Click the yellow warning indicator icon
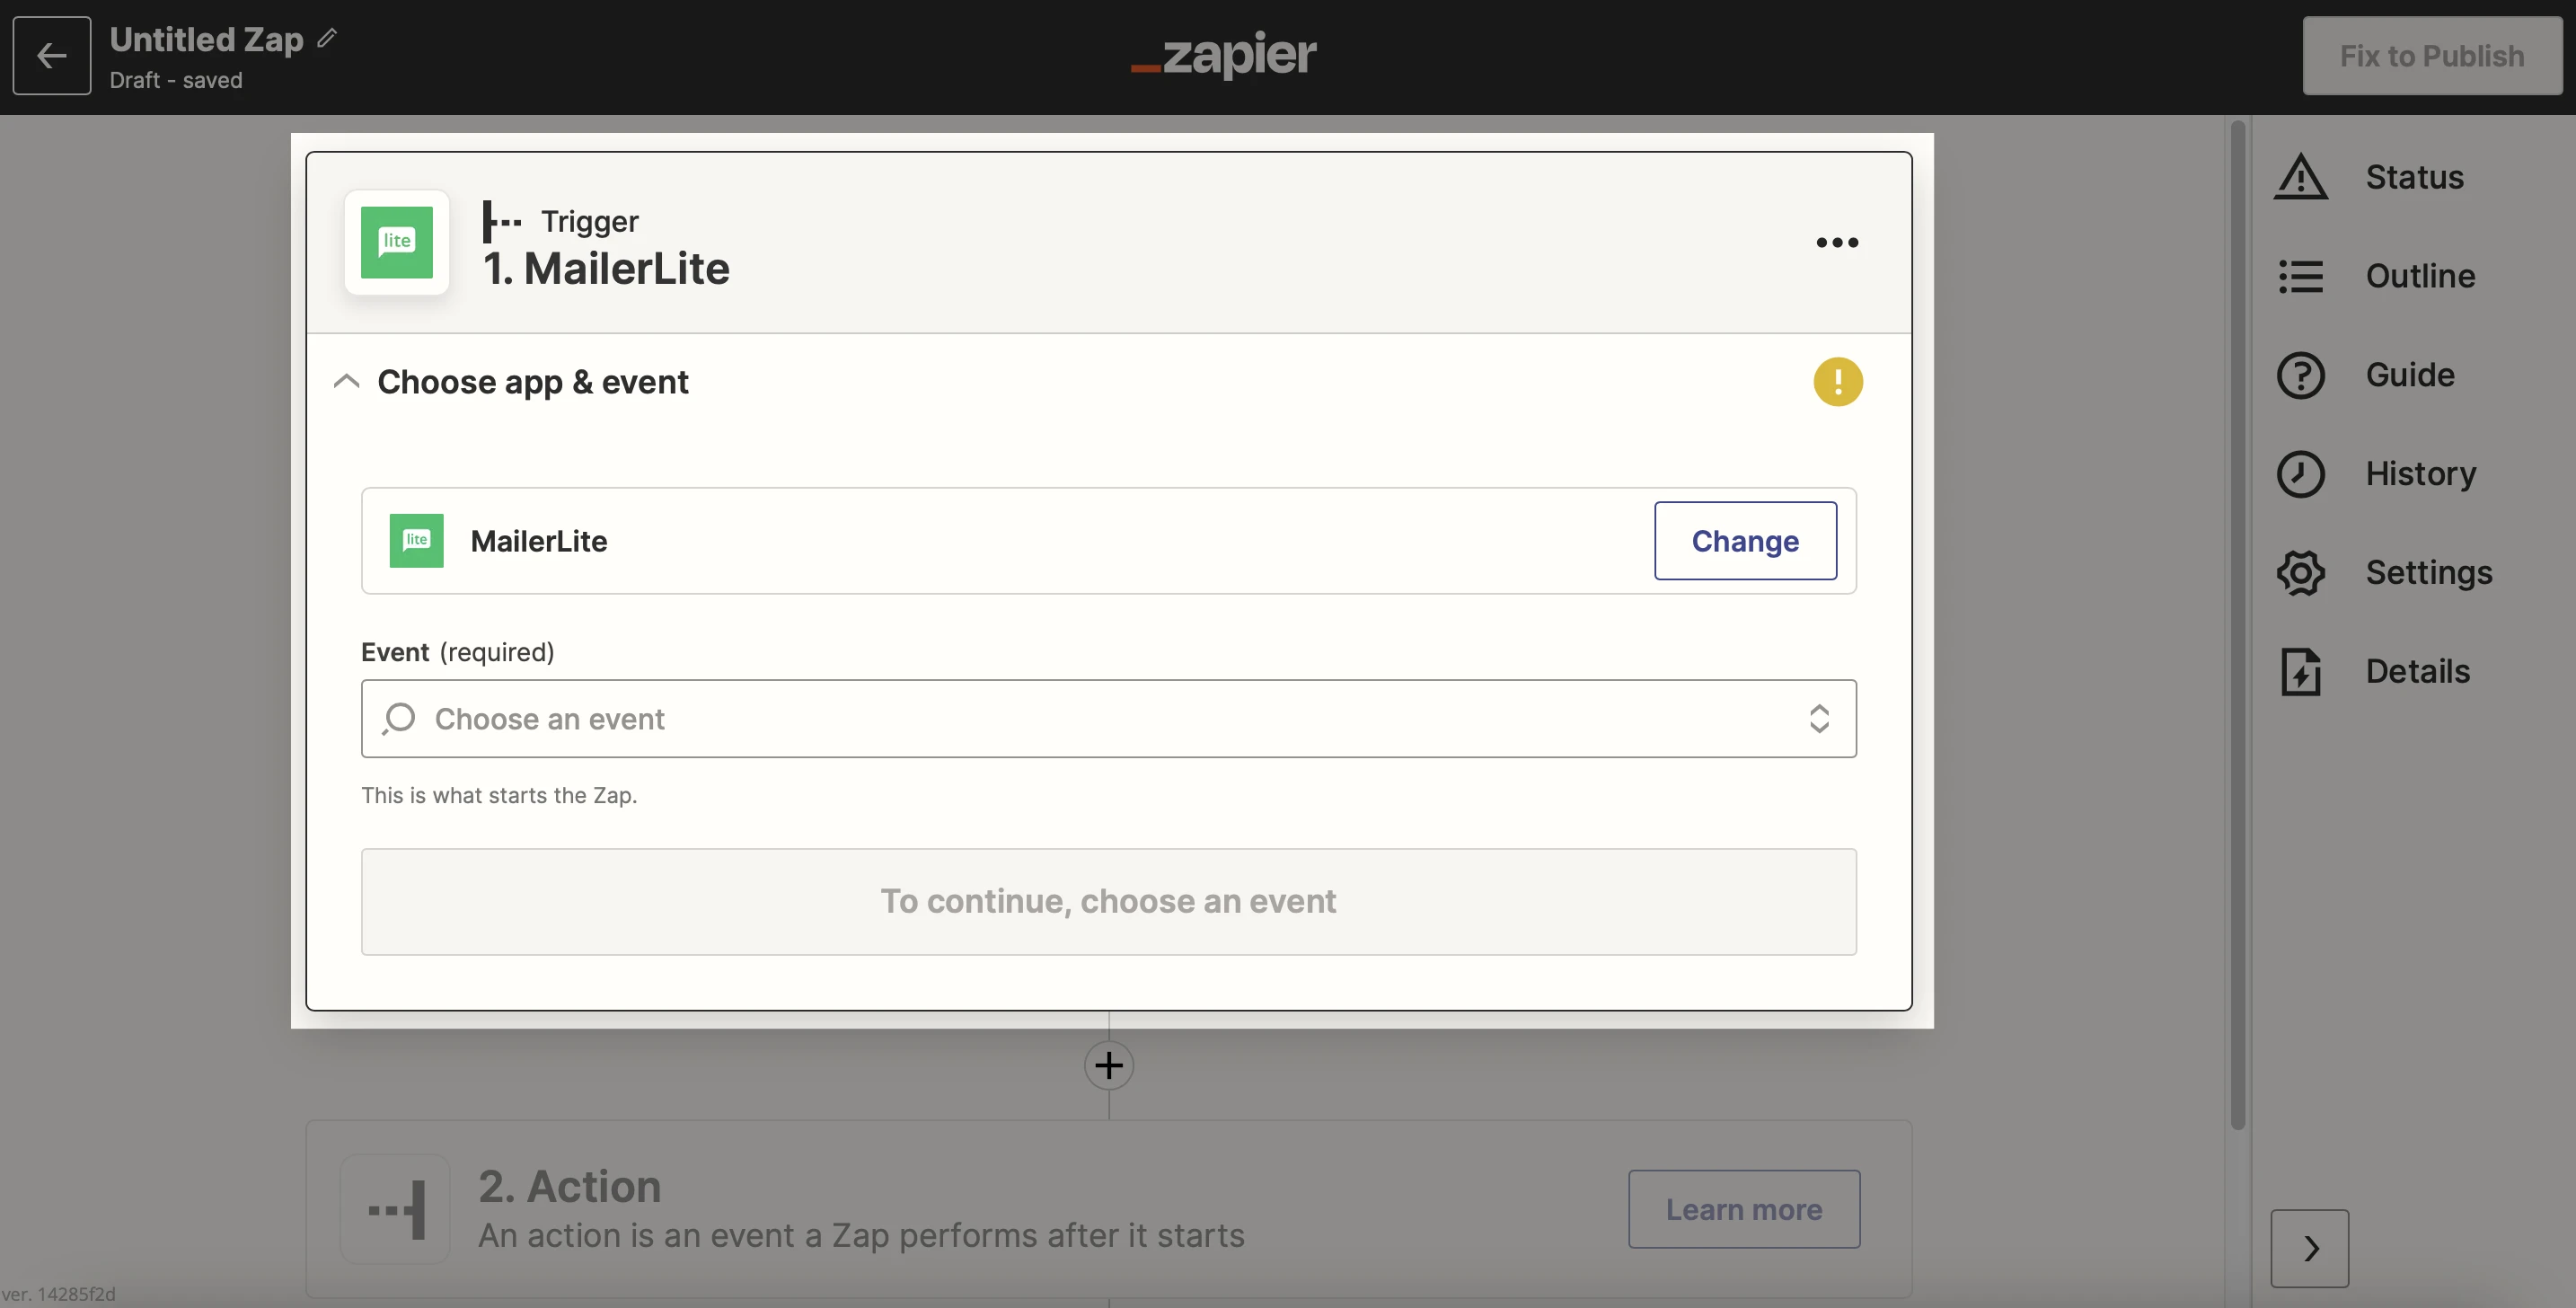Screen dimensions: 2576x1308 click(x=1838, y=381)
